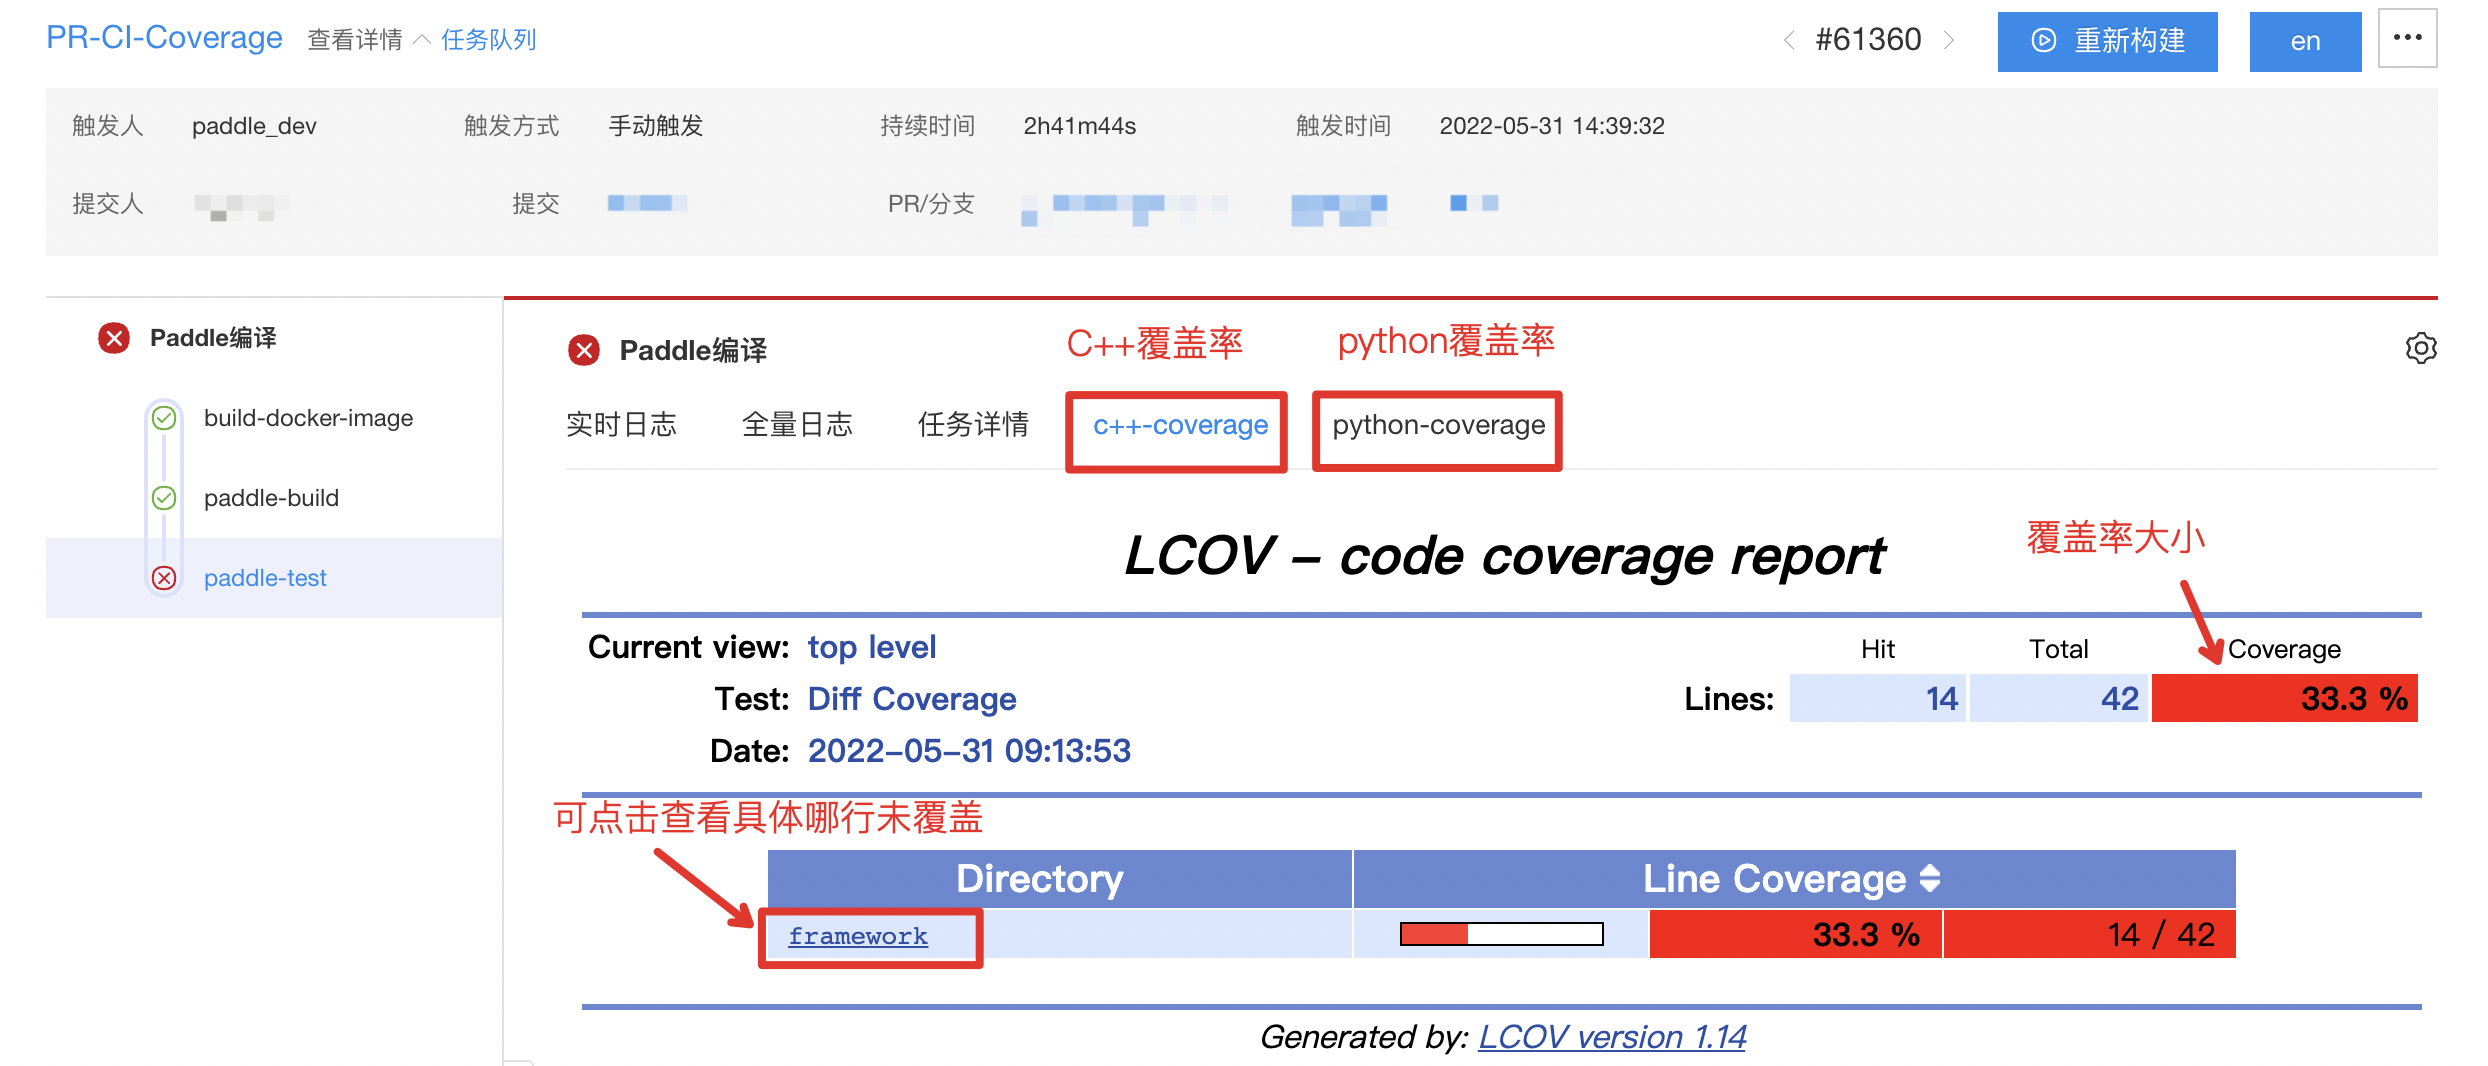
Task: Expand the paddle-test step in the sidebar
Action: (265, 577)
